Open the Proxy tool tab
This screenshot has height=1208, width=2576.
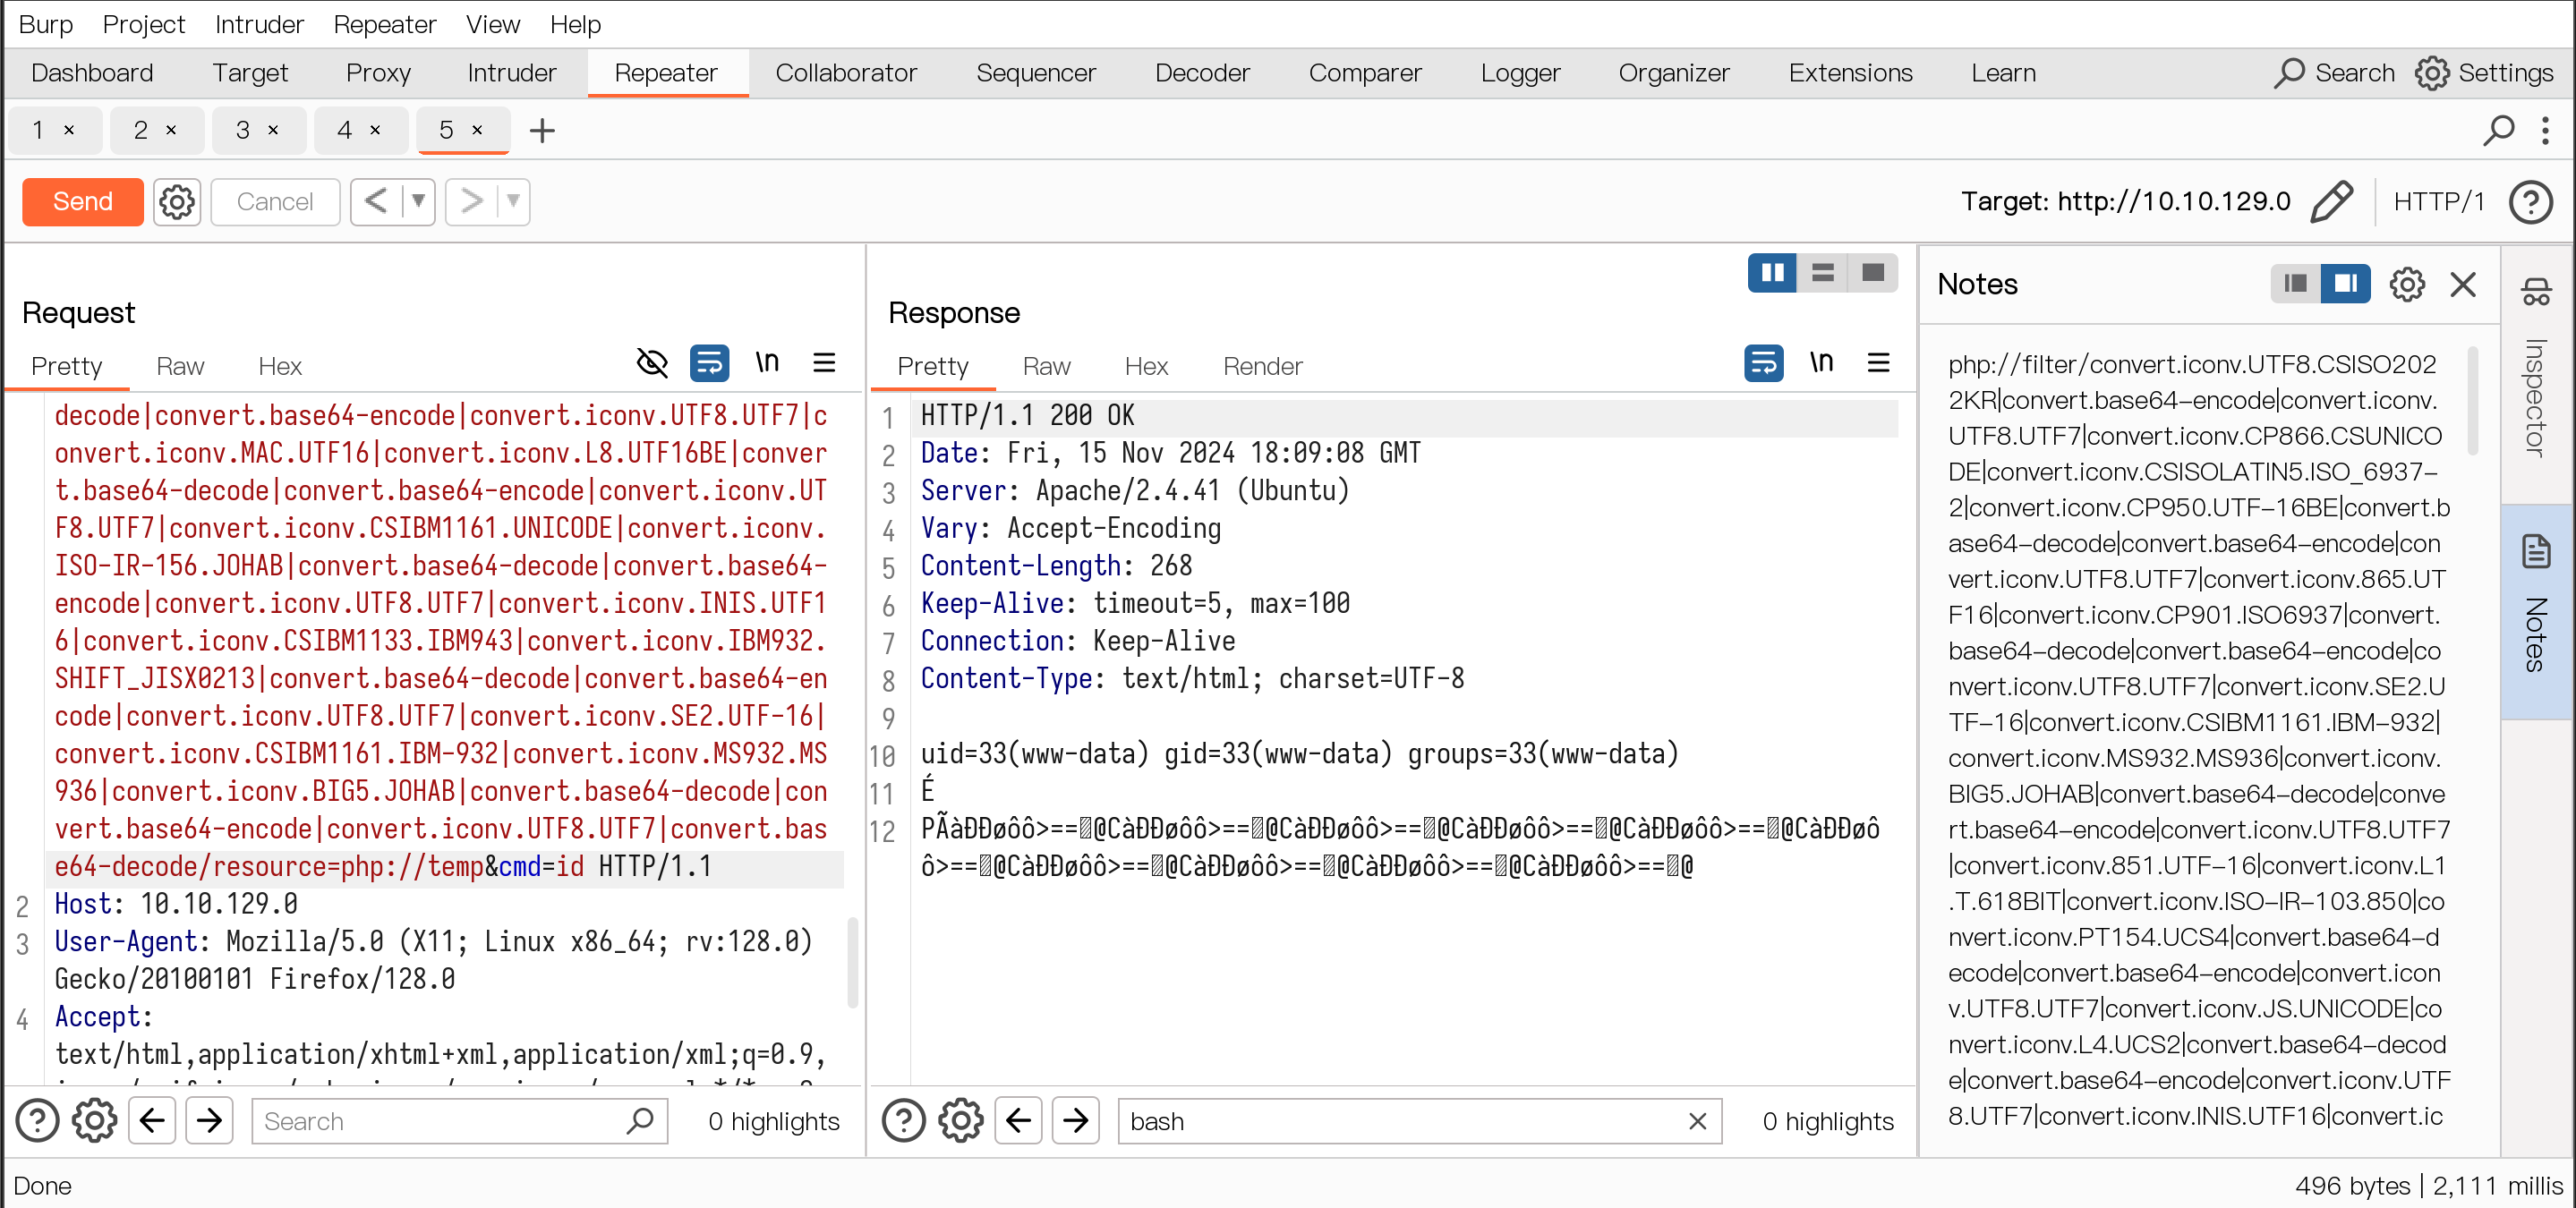378,73
